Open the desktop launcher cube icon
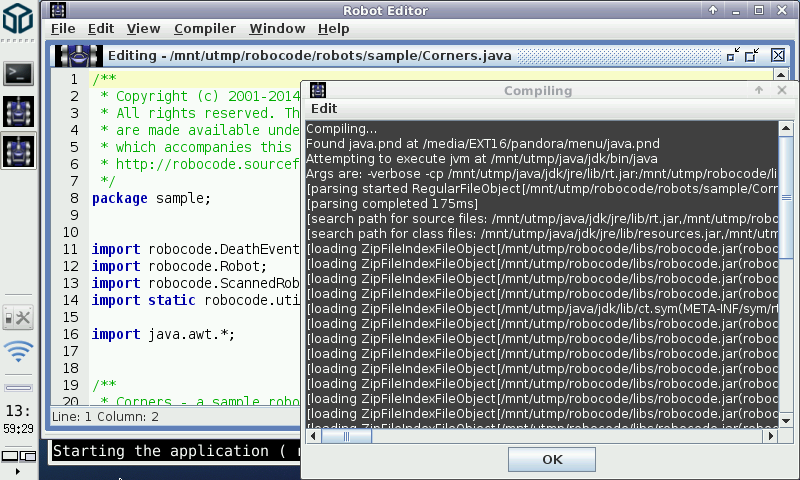The width and height of the screenshot is (800, 480). click(18, 19)
